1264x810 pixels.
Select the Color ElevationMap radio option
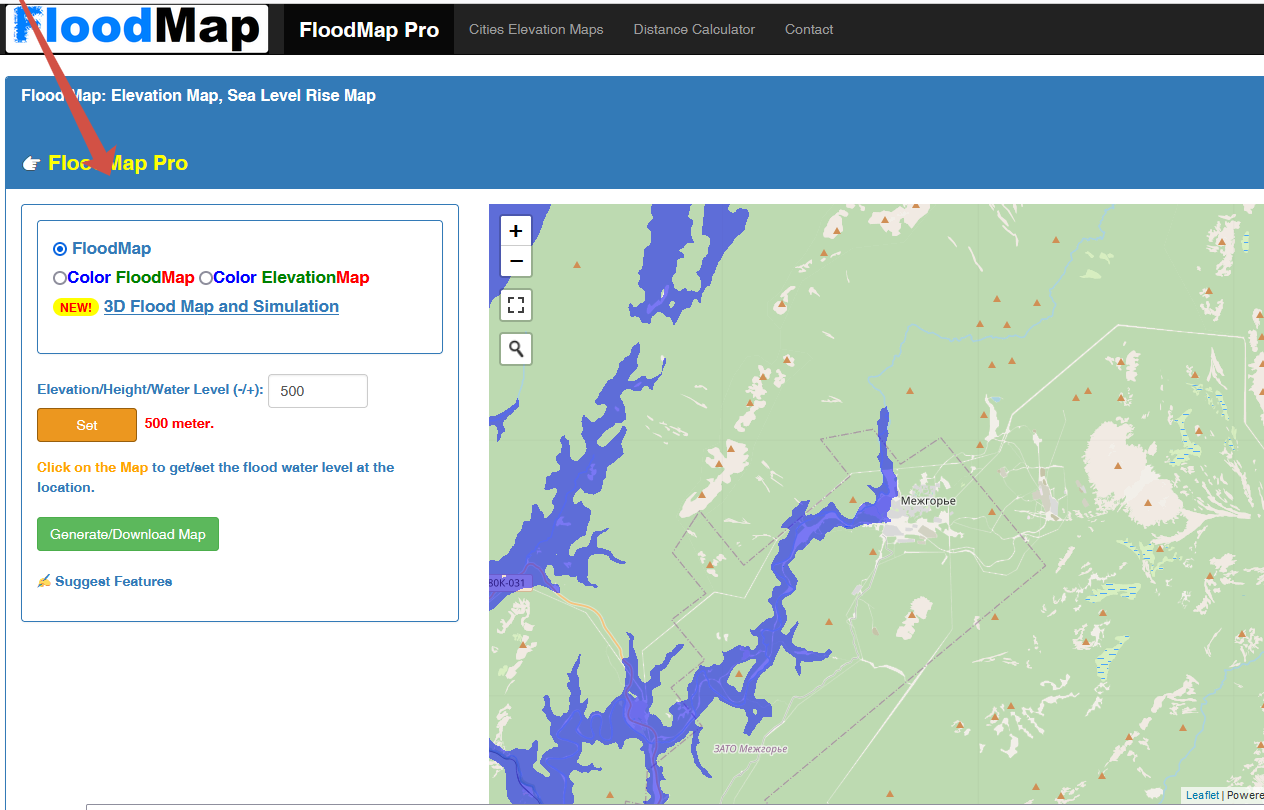(x=206, y=278)
